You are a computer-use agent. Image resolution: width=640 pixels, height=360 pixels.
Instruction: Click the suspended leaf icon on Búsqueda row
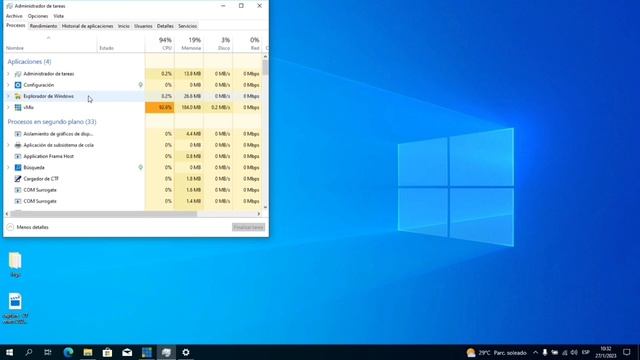click(140, 167)
